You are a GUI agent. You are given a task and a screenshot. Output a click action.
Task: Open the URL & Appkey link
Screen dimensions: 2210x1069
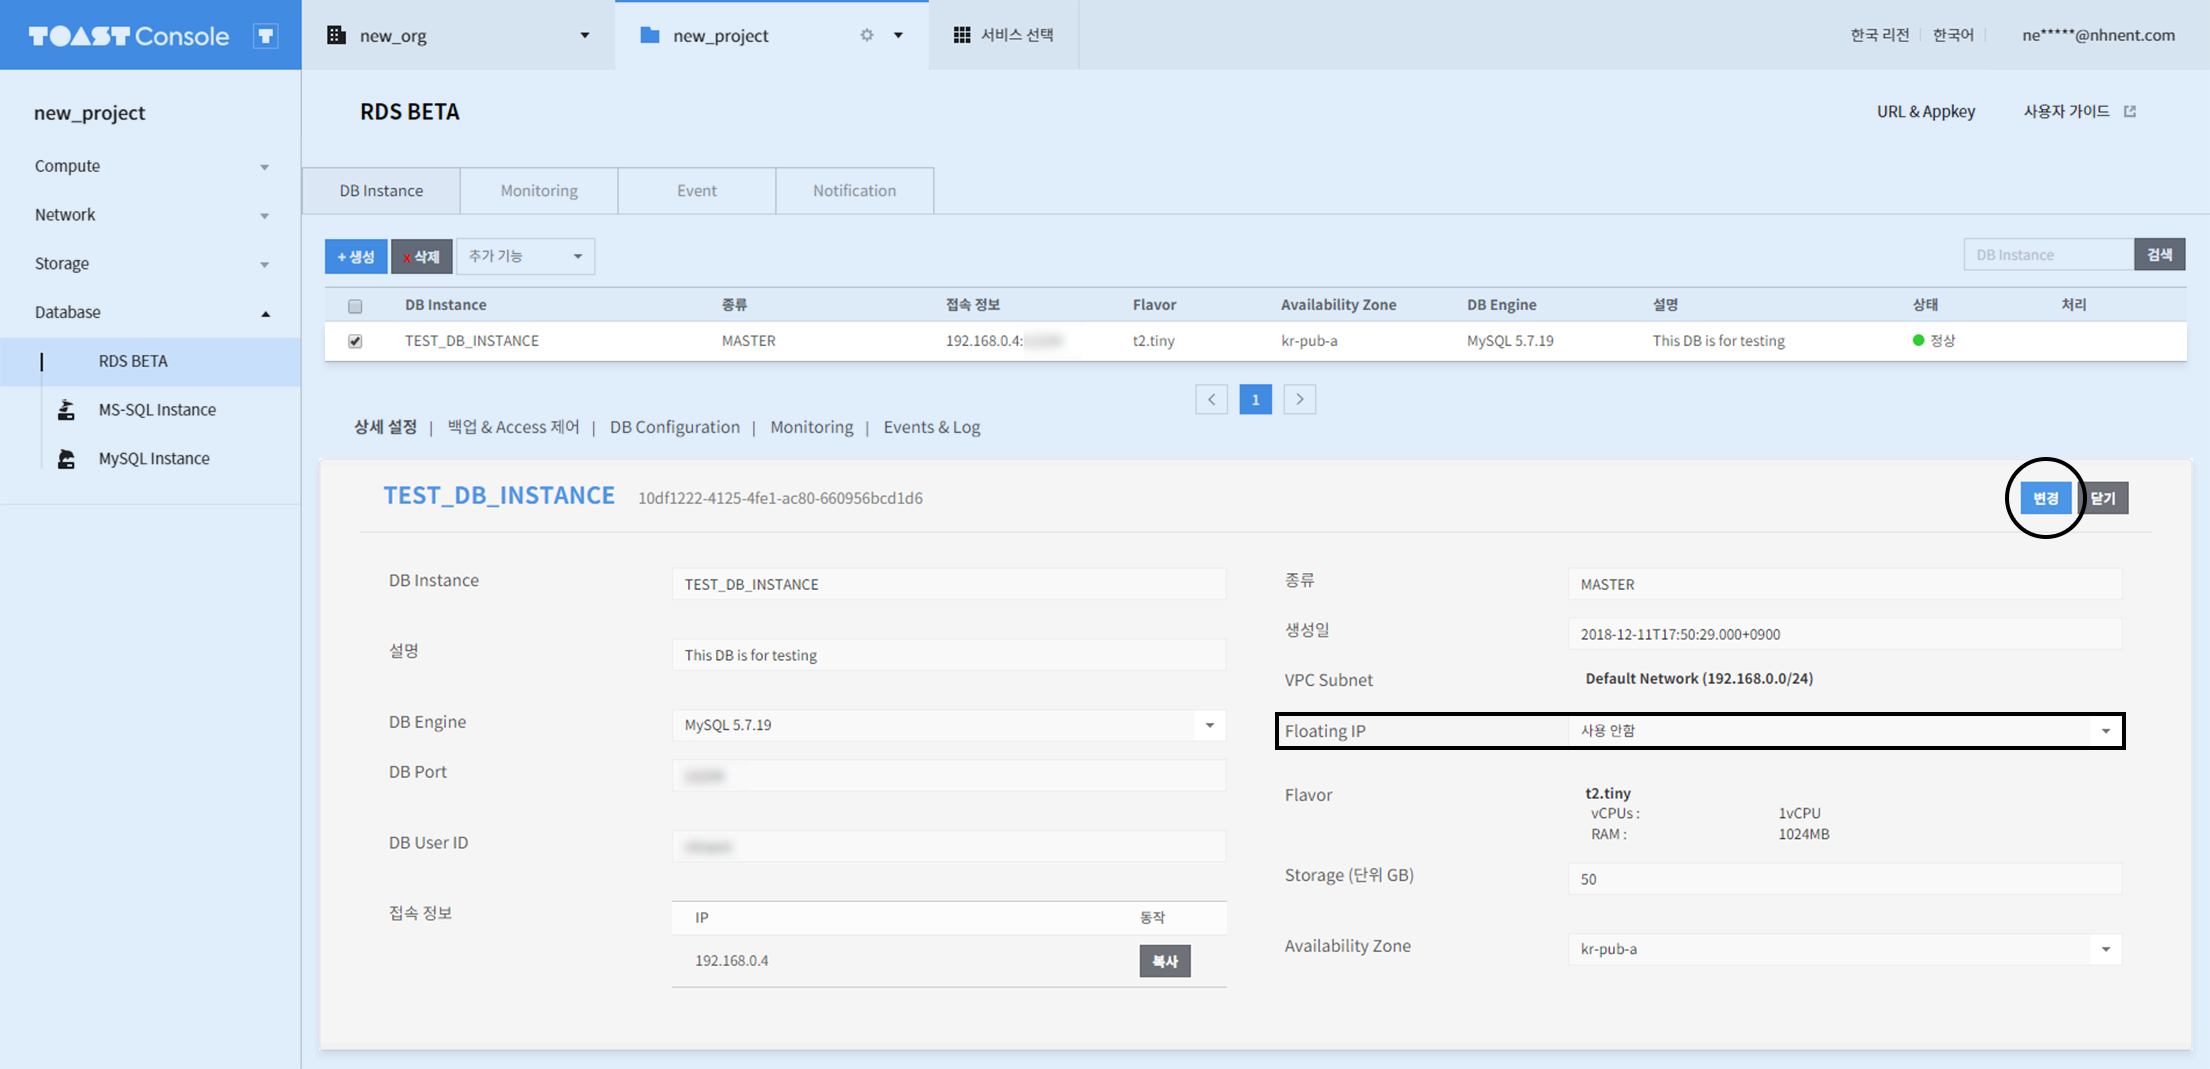click(x=1926, y=111)
